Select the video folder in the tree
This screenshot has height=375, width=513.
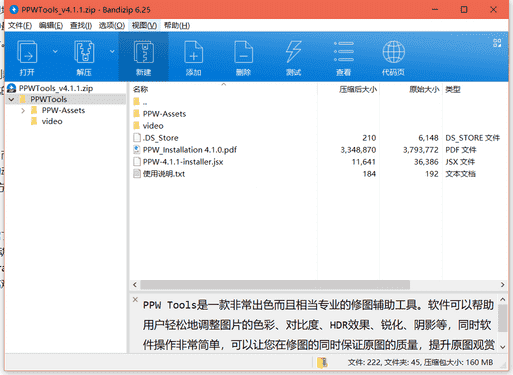(x=52, y=121)
